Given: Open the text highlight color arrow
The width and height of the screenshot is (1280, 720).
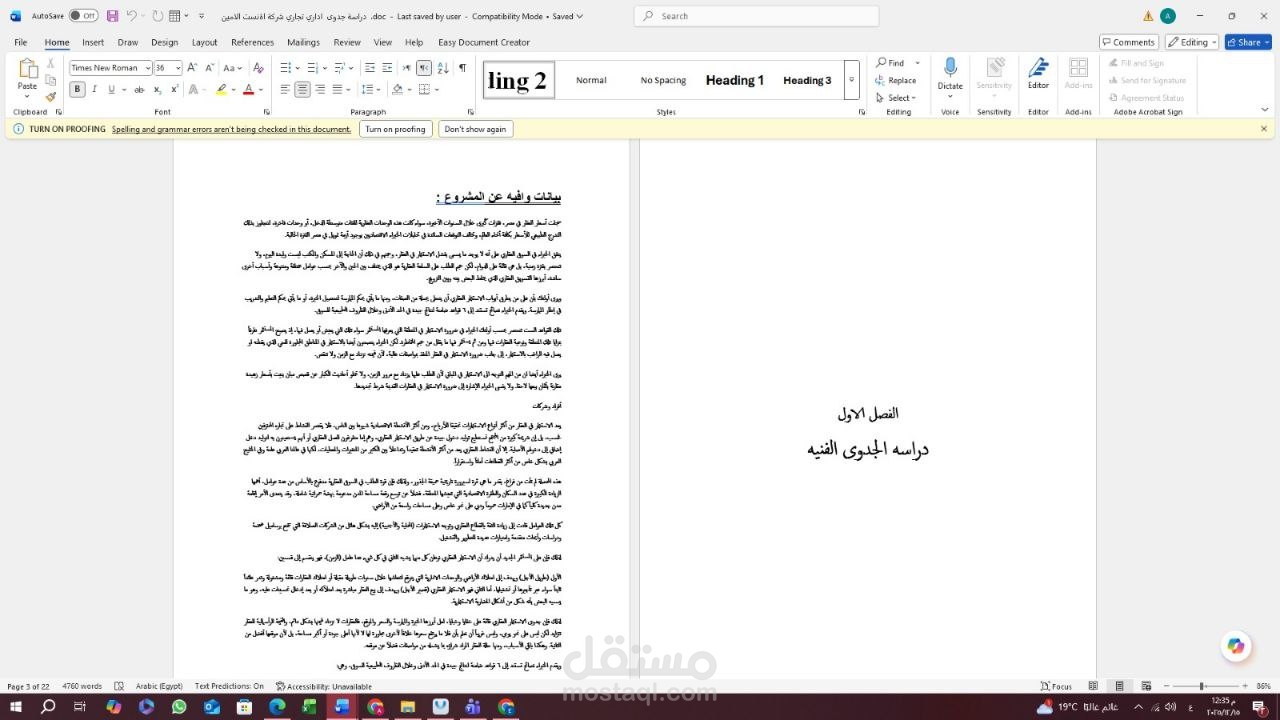Looking at the screenshot, I should [x=234, y=89].
